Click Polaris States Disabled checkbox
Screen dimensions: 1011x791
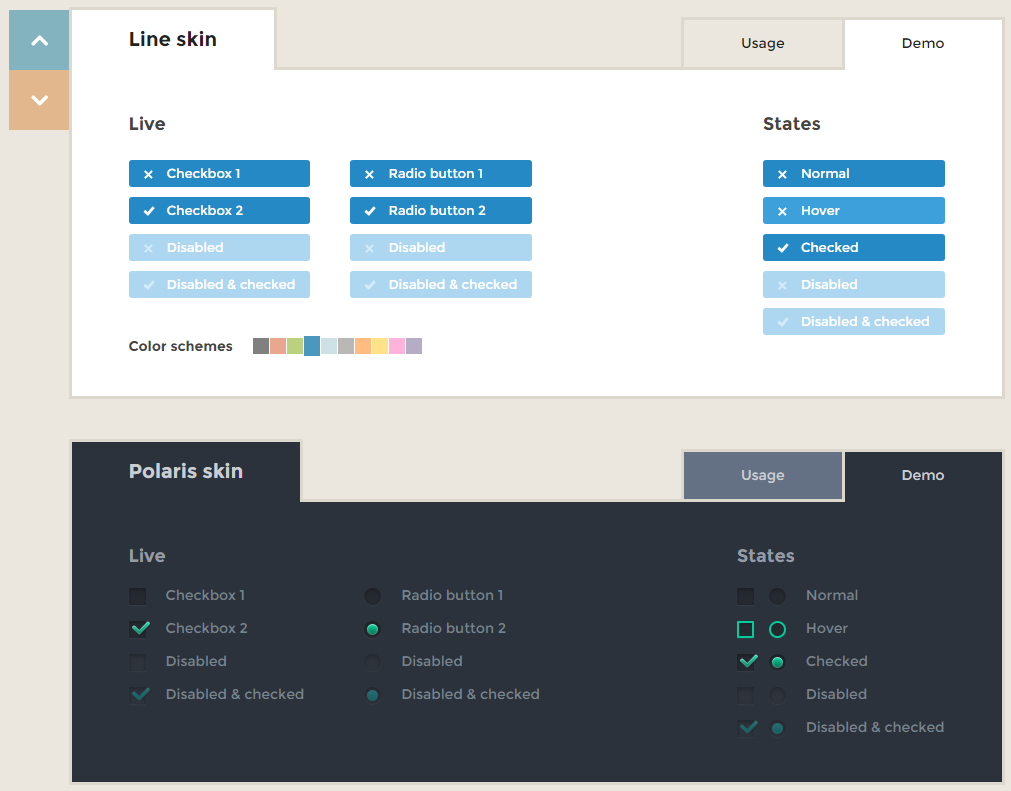click(745, 695)
